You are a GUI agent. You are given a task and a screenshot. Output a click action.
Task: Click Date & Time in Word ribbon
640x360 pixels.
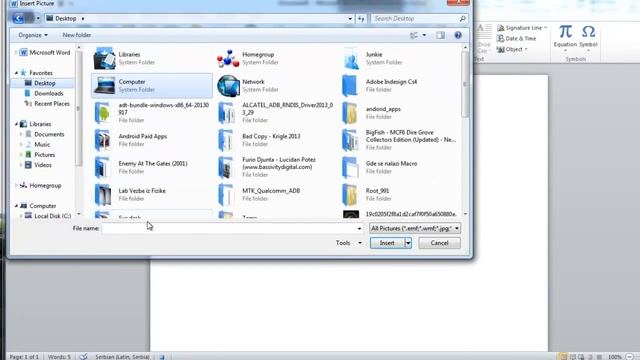coord(516,38)
